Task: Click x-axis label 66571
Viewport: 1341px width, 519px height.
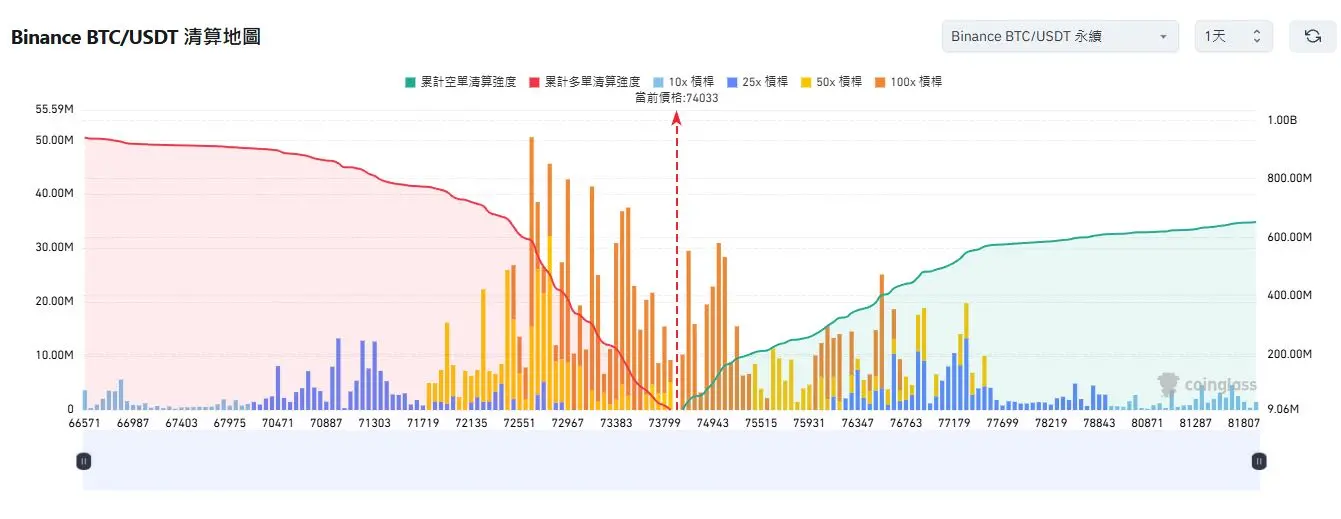Action: point(84,424)
